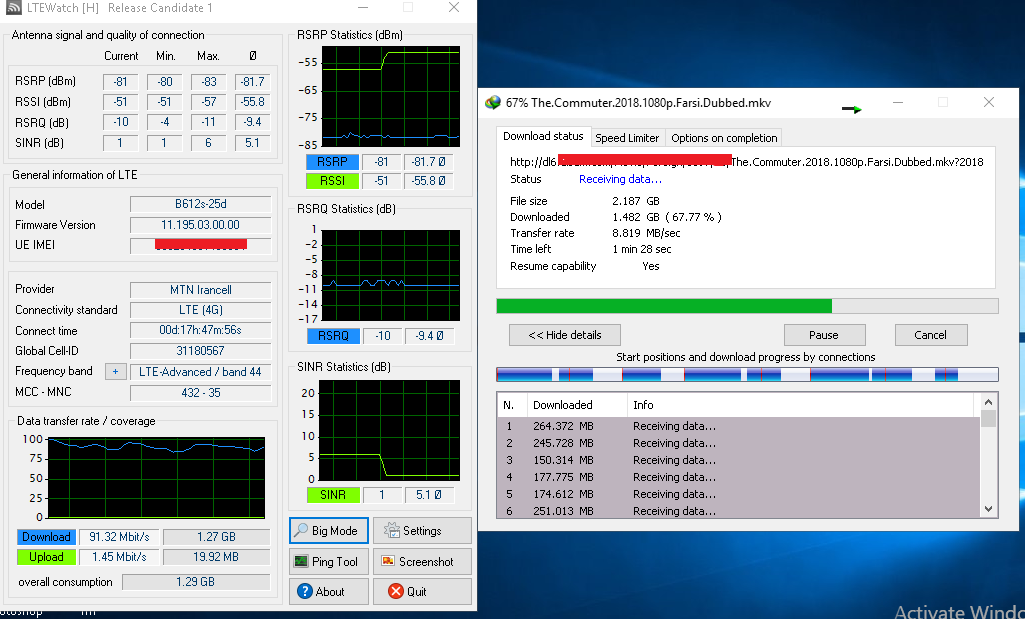Image resolution: width=1025 pixels, height=619 pixels.
Task: Click the green SINR legend label
Action: [x=333, y=495]
